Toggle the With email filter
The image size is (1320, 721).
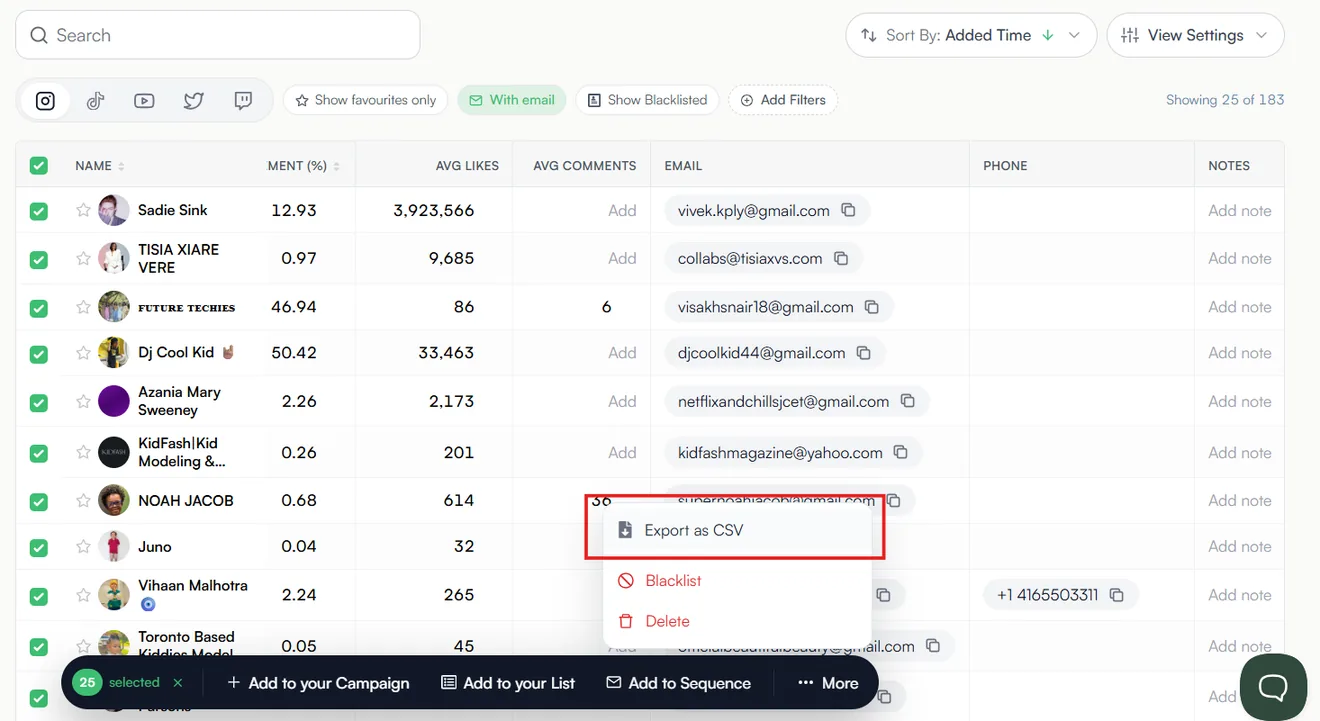click(512, 100)
